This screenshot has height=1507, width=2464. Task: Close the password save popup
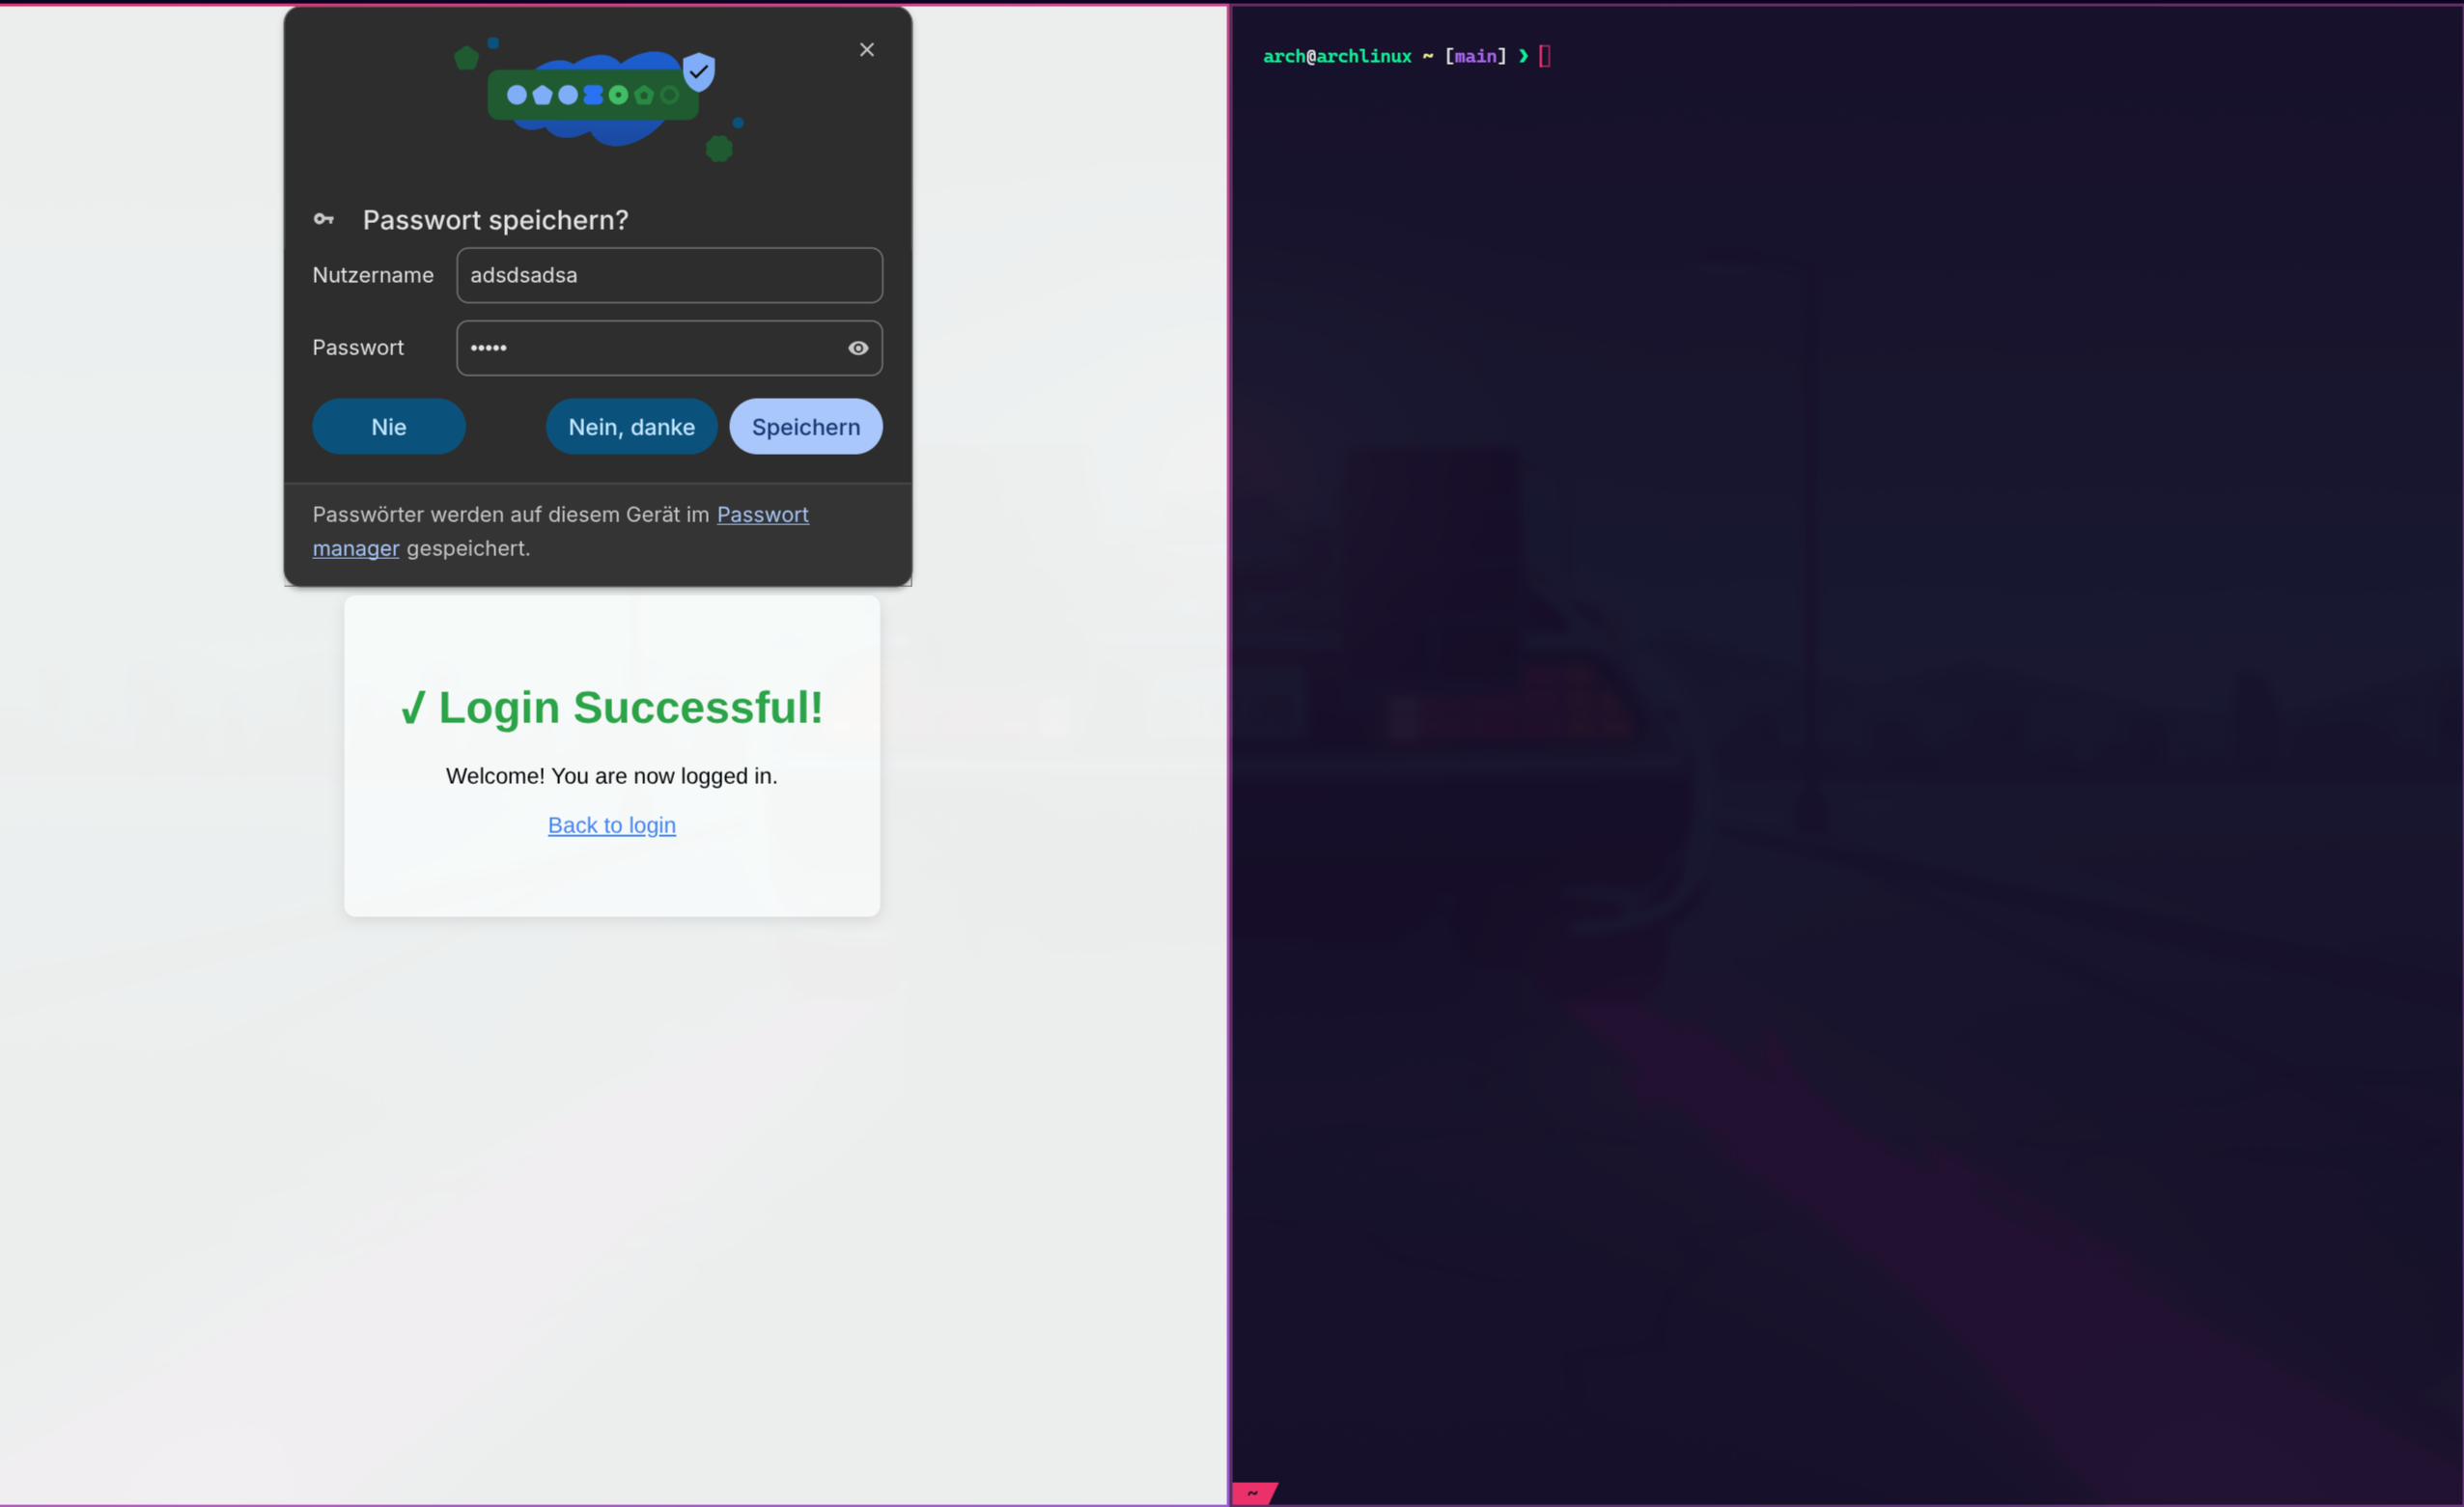pos(867,50)
